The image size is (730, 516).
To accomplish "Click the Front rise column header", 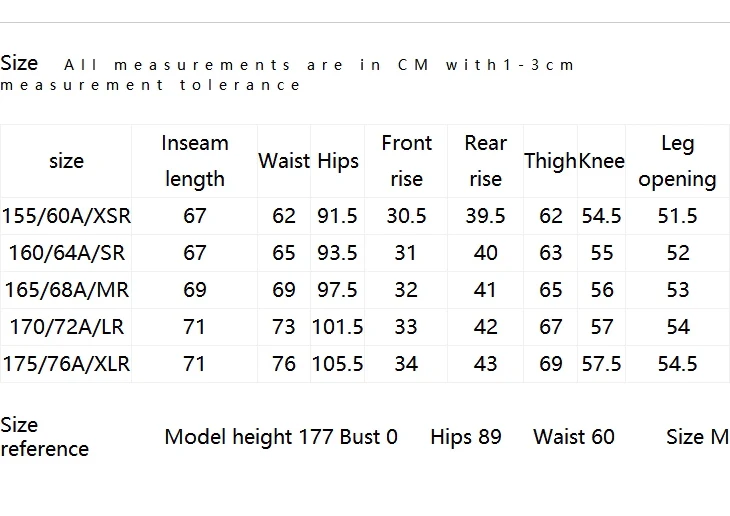I will 406,161.
